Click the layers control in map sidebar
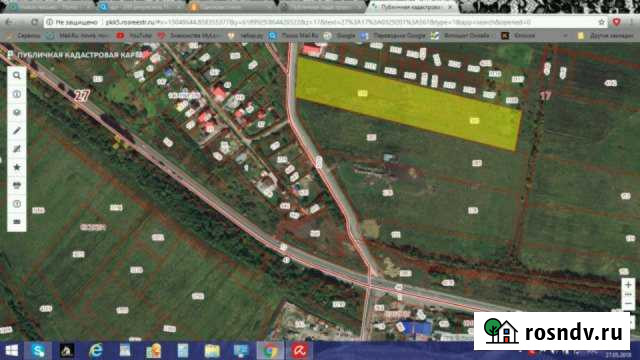The height and width of the screenshot is (360, 640). click(17, 112)
